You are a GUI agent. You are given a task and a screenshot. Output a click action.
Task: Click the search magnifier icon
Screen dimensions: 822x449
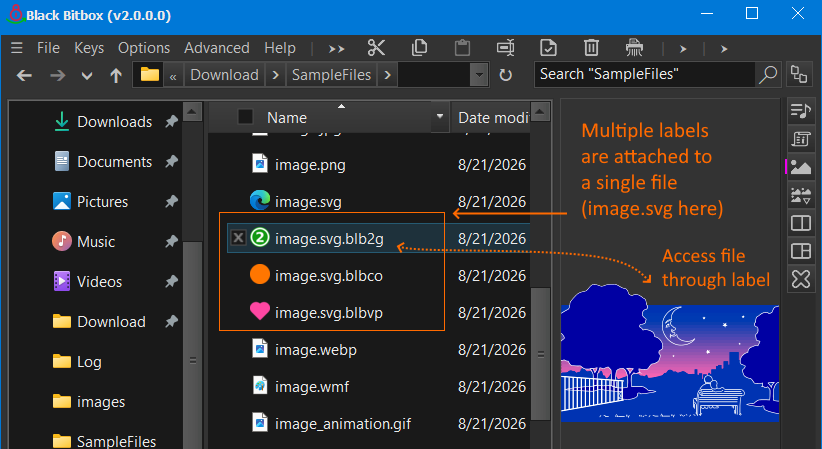[x=768, y=74]
